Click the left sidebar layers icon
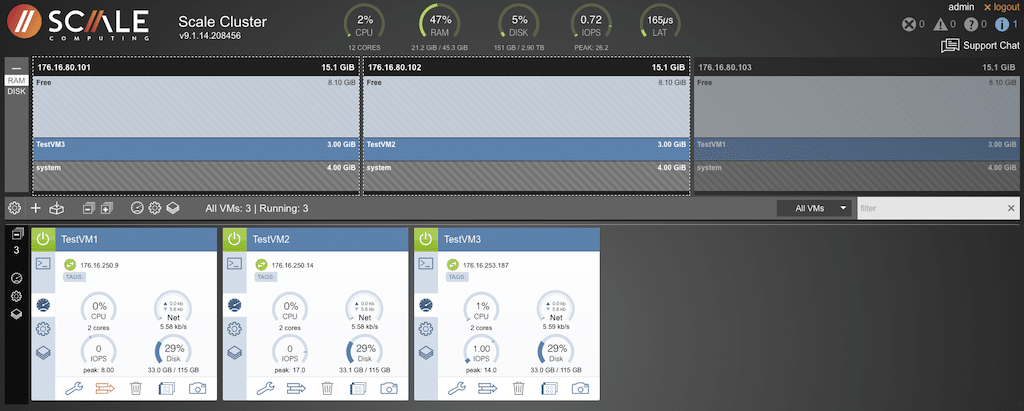 (17, 314)
